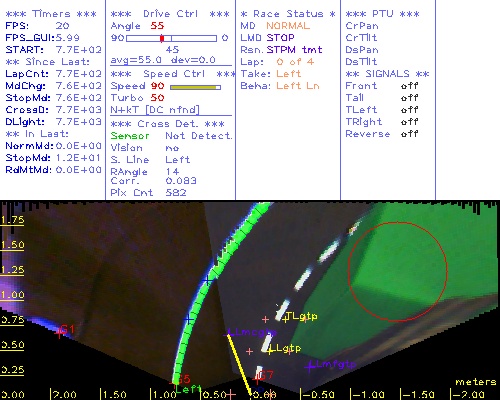The width and height of the screenshot is (500, 400).
Task: Click the PTU section header
Action: [382, 14]
